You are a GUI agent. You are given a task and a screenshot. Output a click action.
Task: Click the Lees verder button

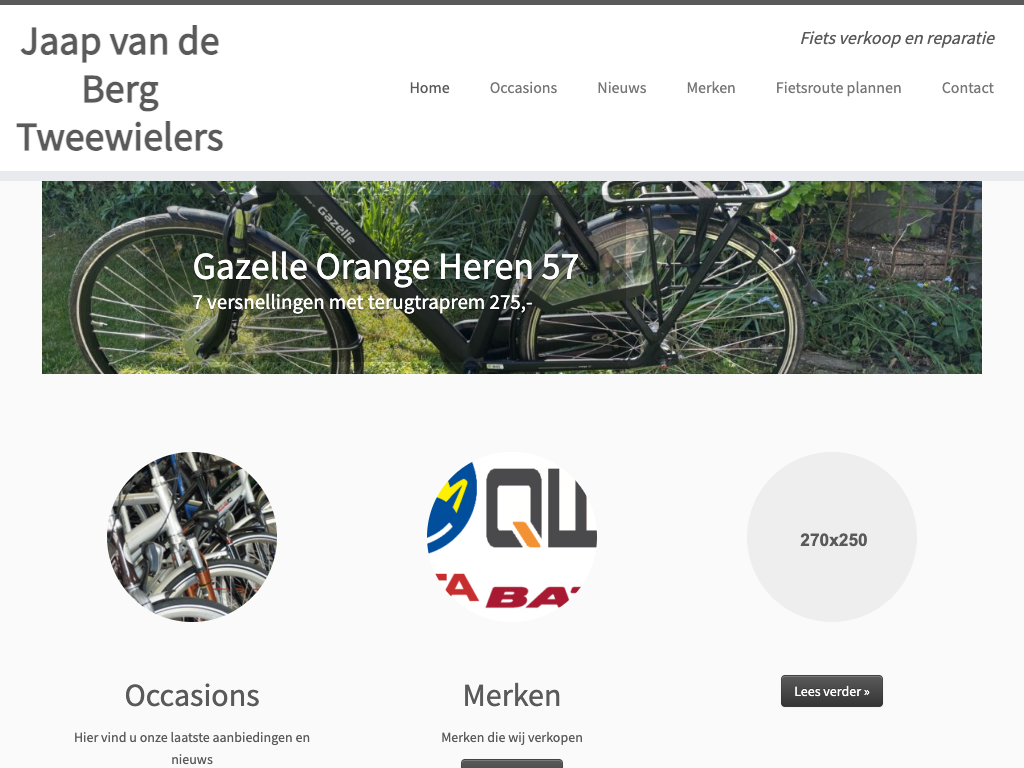click(x=831, y=691)
